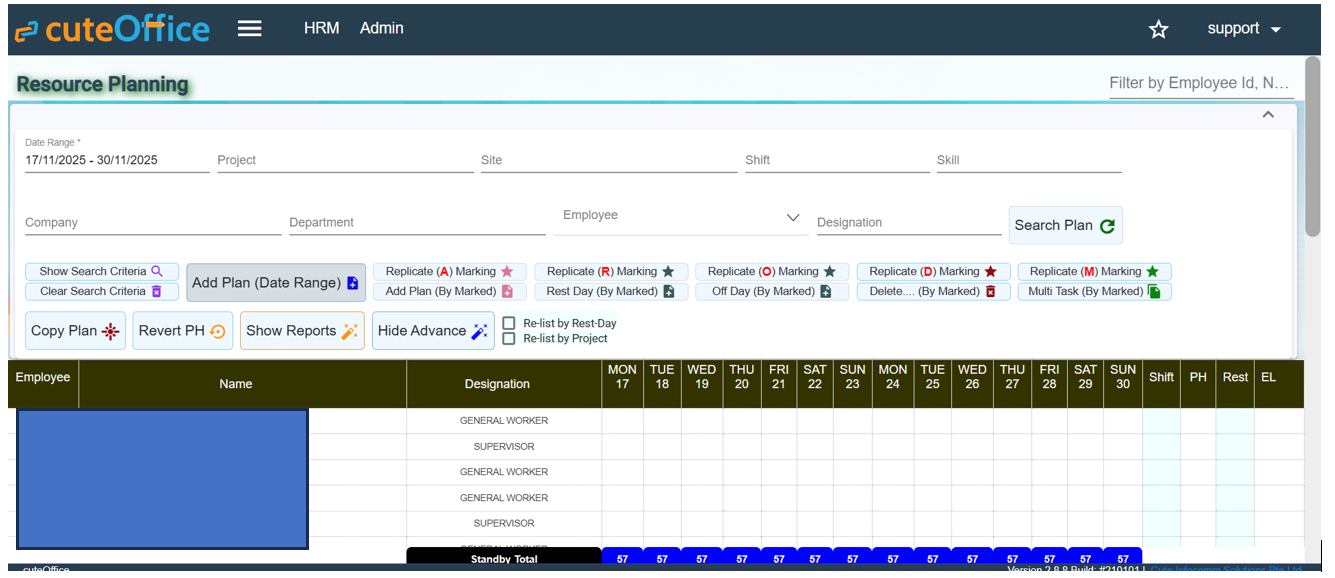This screenshot has width=1335, height=578.
Task: Click the Clear Search Criteria trash icon
Action: (x=156, y=291)
